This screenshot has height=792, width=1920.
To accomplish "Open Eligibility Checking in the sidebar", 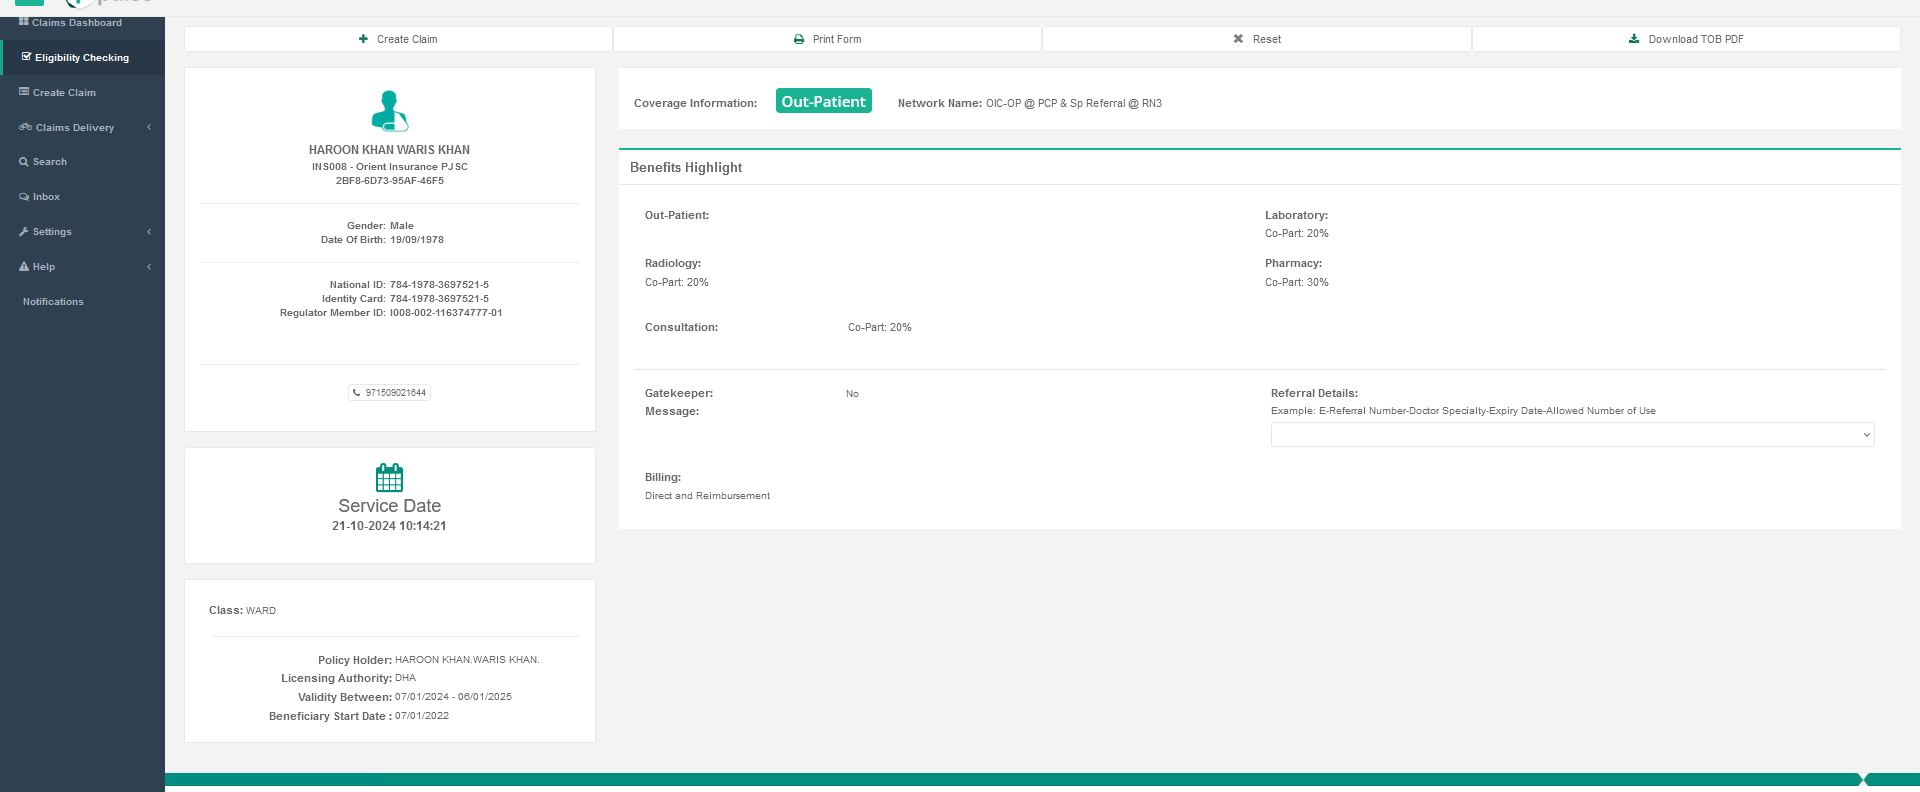I will tap(81, 58).
